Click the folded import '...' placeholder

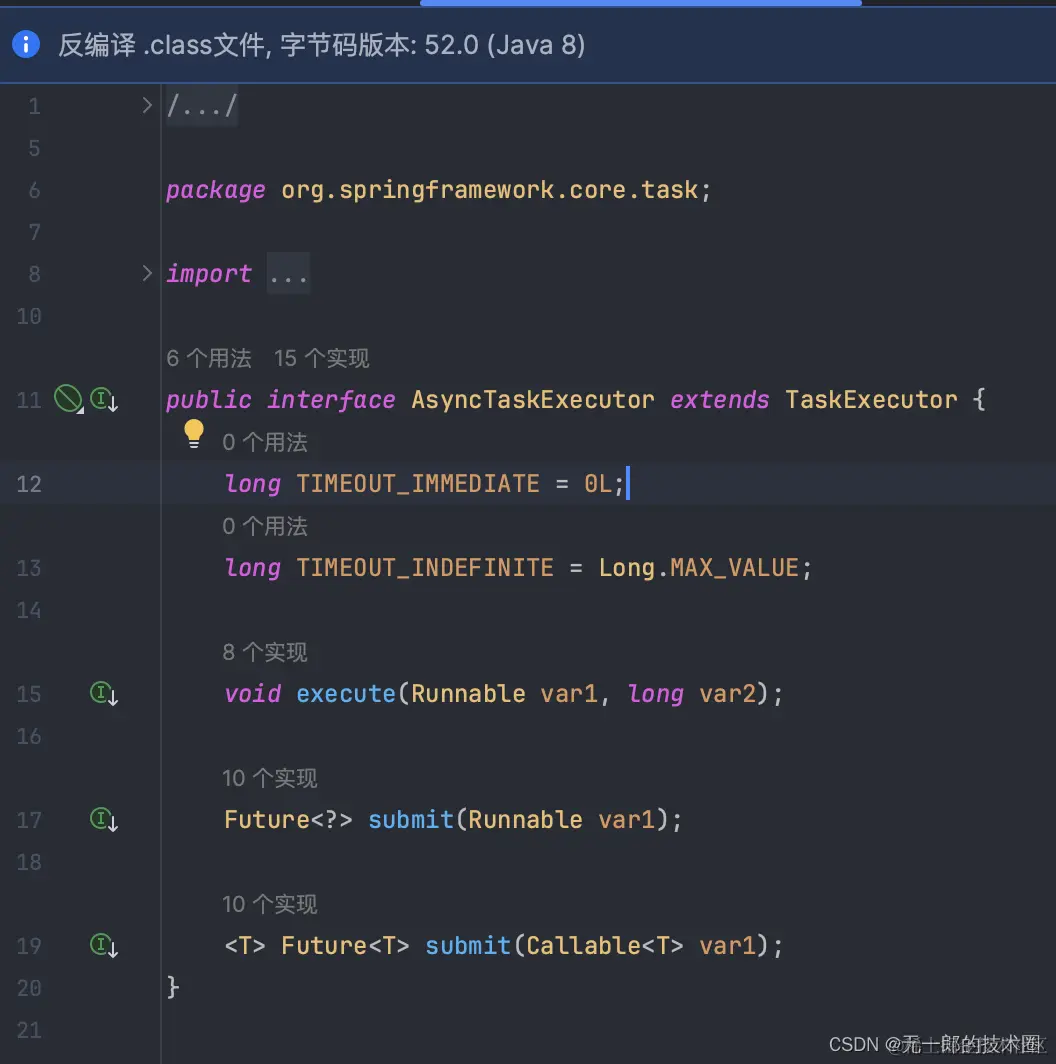(x=288, y=274)
